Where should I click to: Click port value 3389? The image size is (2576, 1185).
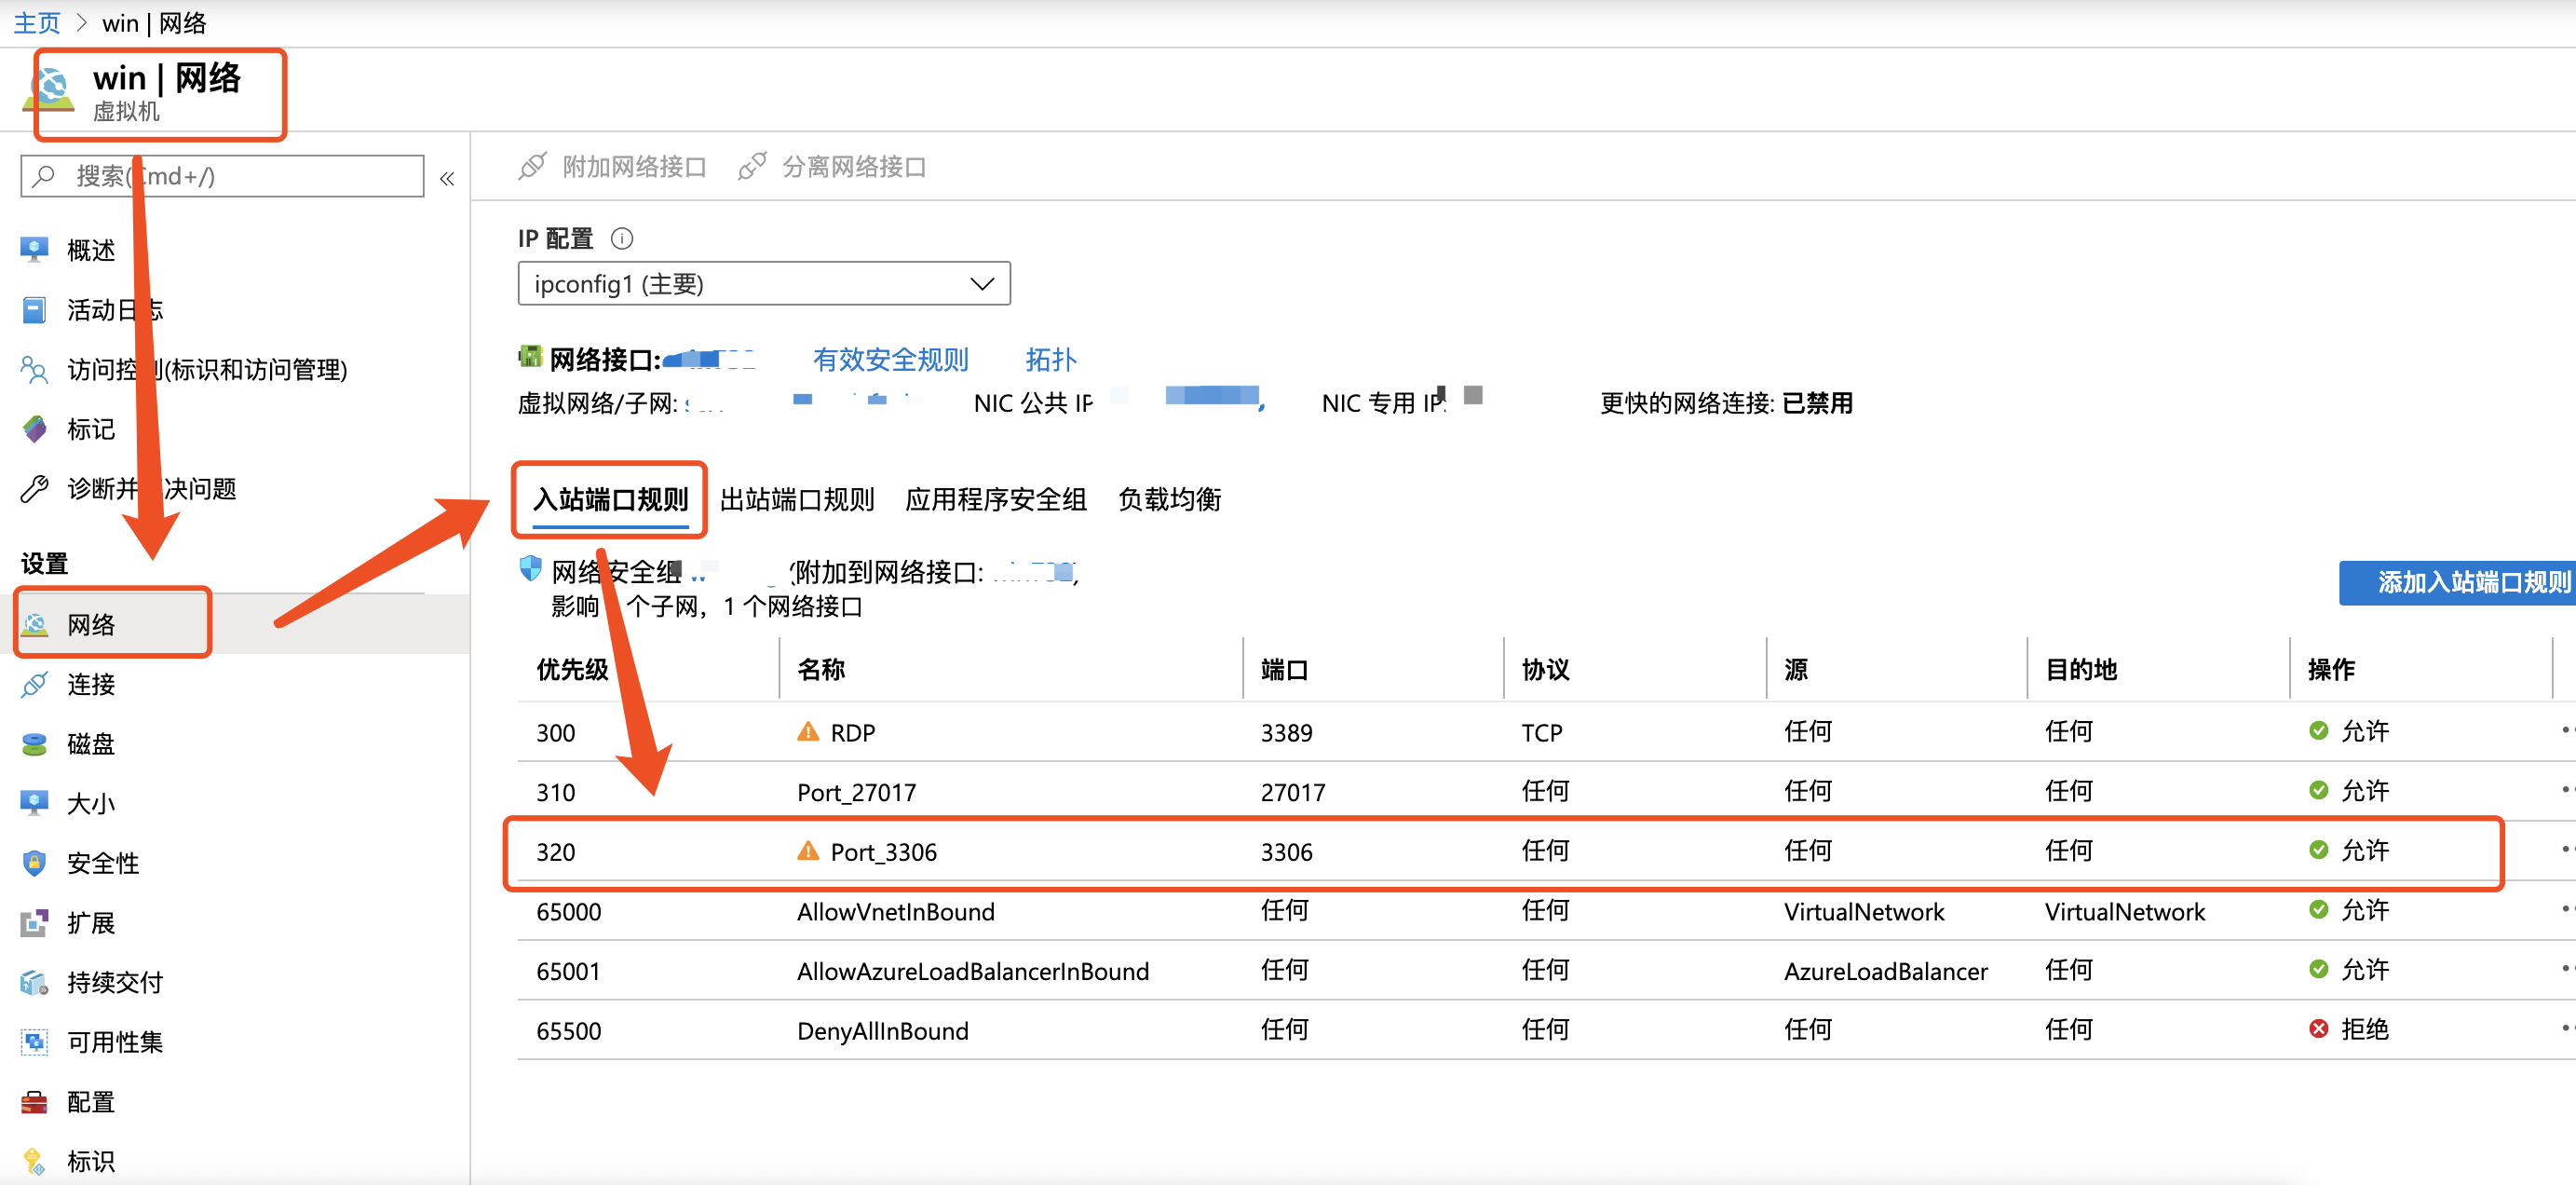pyautogui.click(x=1286, y=732)
